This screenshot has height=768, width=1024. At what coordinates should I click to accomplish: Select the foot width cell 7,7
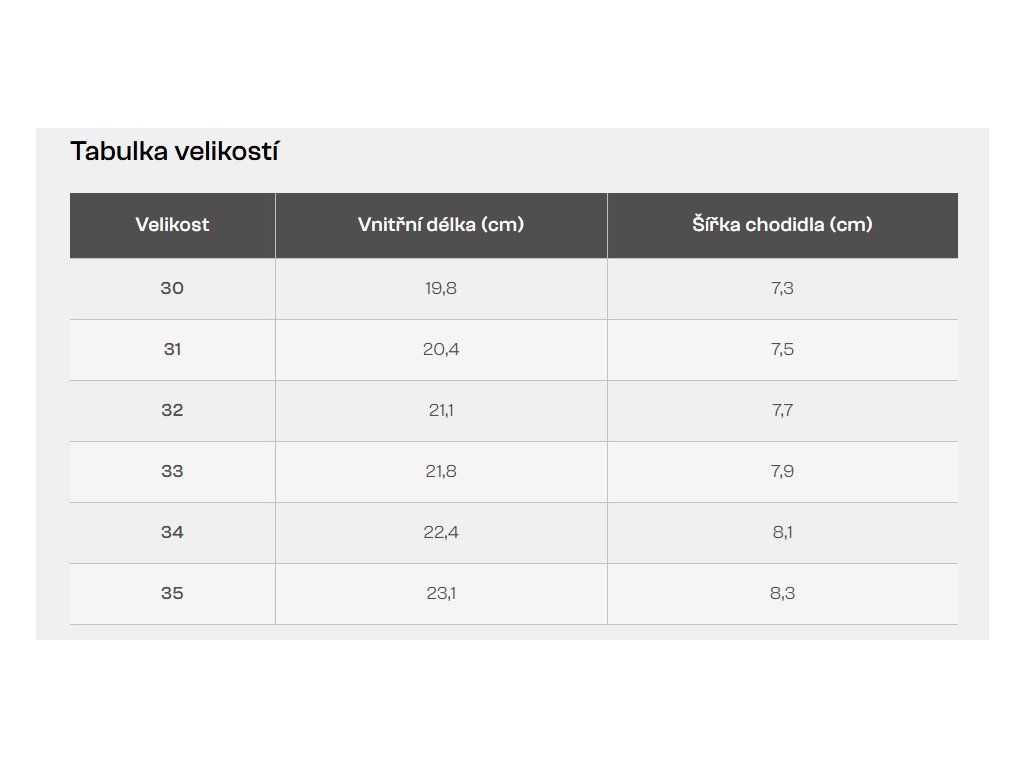tap(782, 411)
